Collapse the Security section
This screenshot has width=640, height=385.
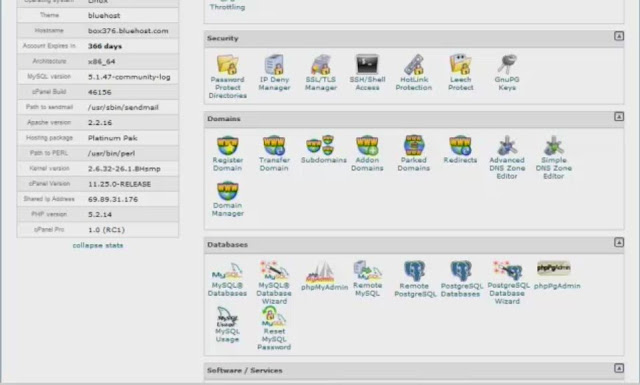click(619, 36)
